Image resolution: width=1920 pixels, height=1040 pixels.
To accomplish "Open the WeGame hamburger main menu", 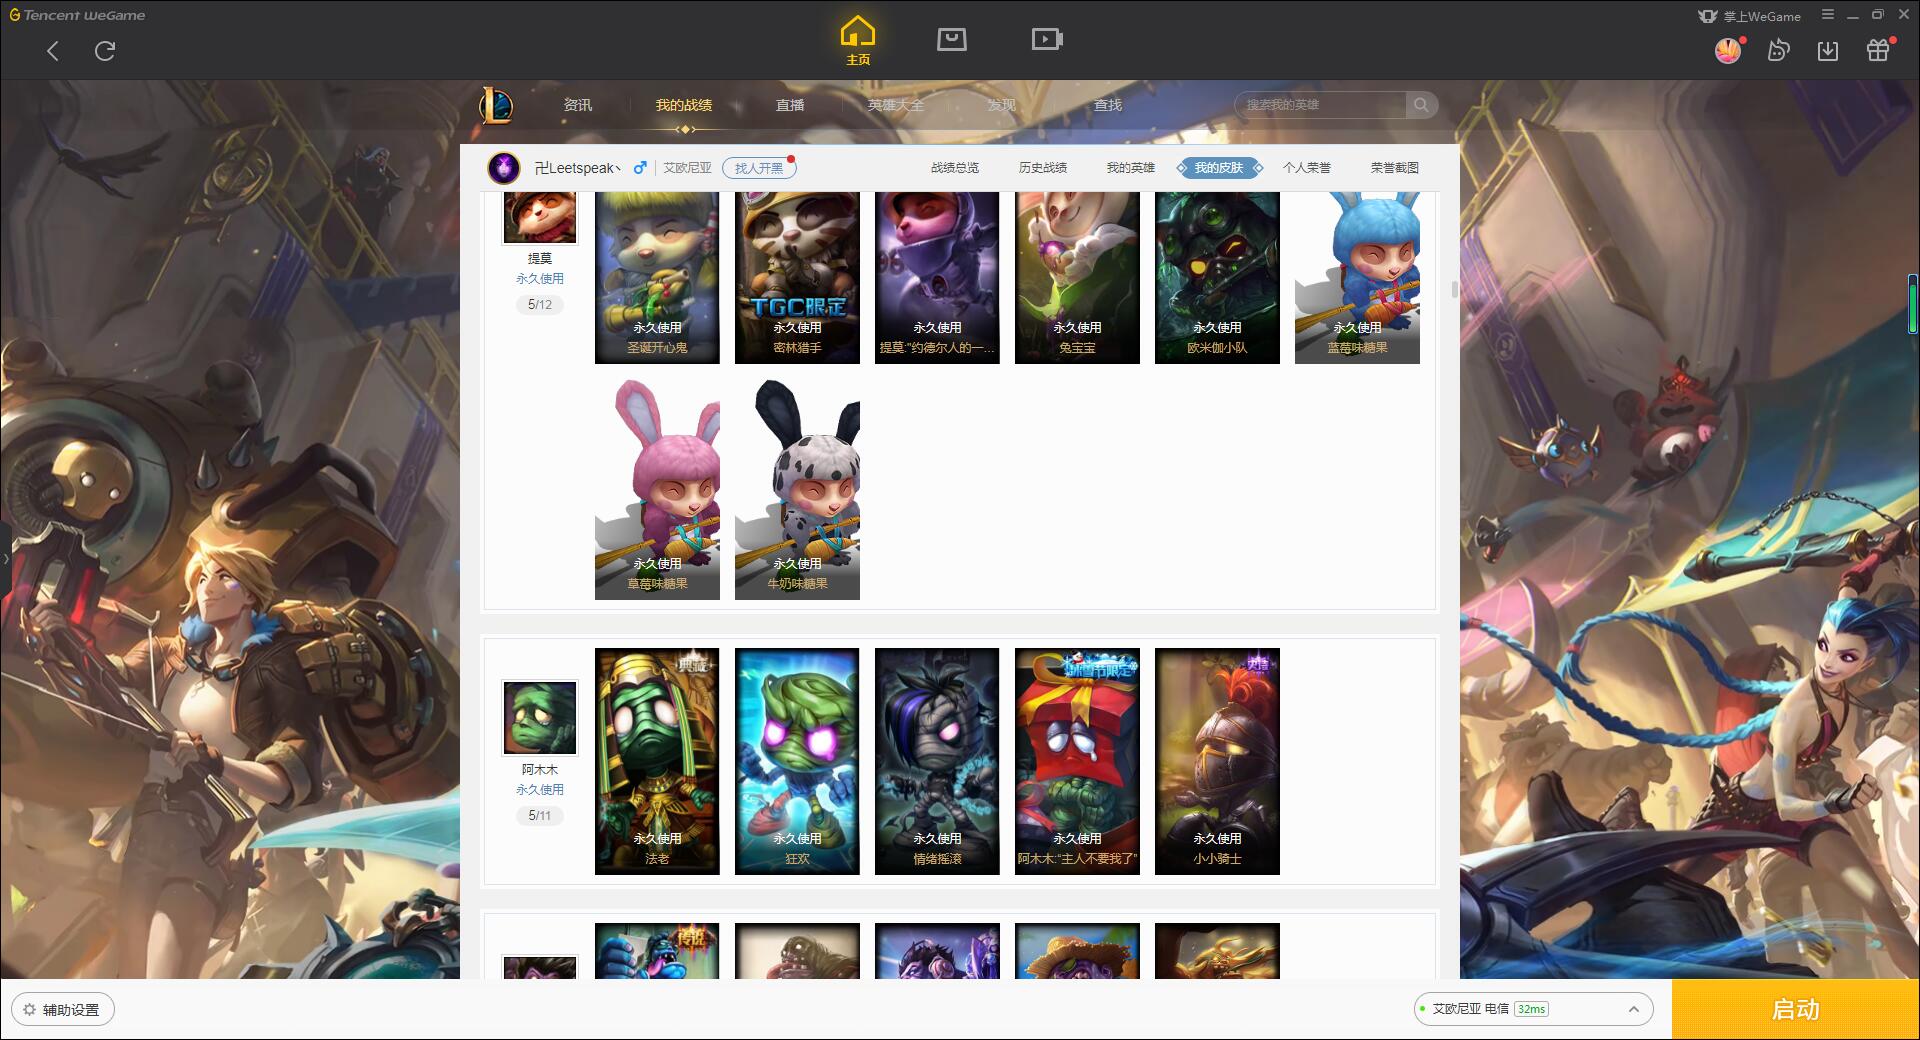I will pyautogui.click(x=1828, y=15).
